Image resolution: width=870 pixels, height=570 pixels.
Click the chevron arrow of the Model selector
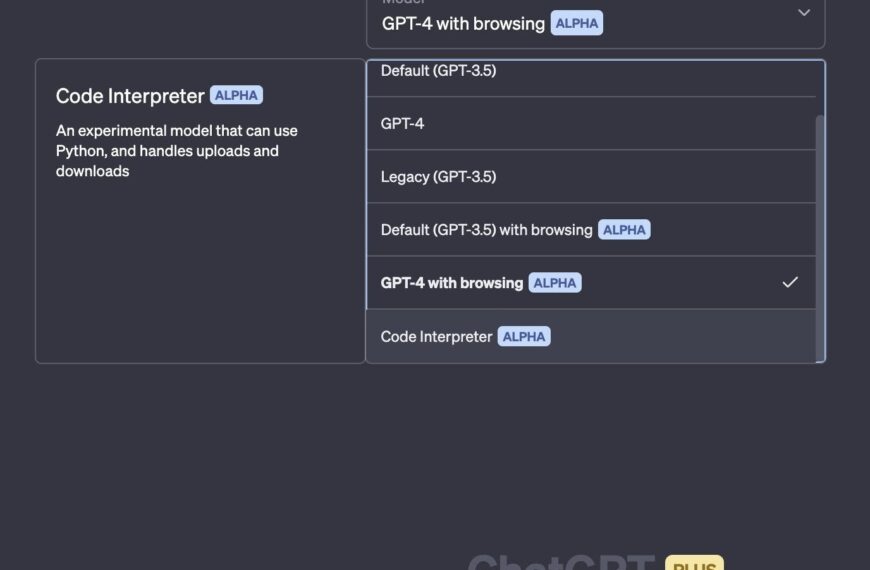tap(803, 13)
